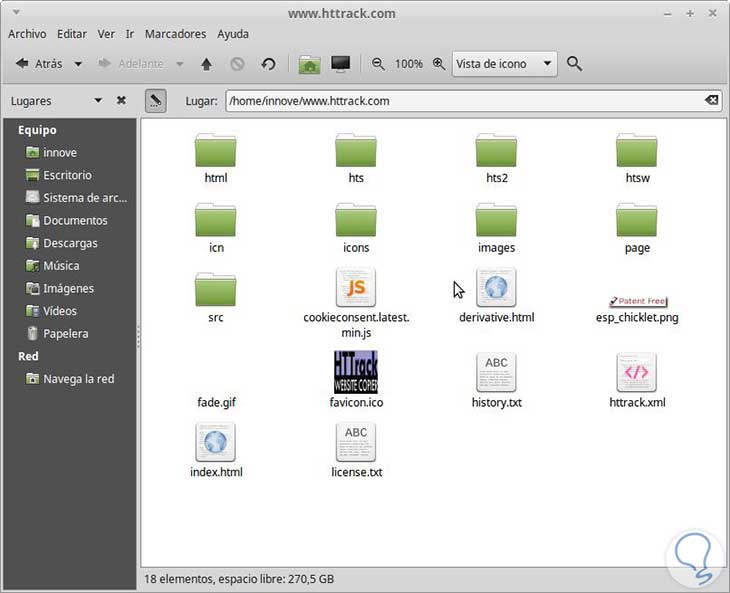Select the hts folder icon
730x593 pixels.
click(356, 150)
